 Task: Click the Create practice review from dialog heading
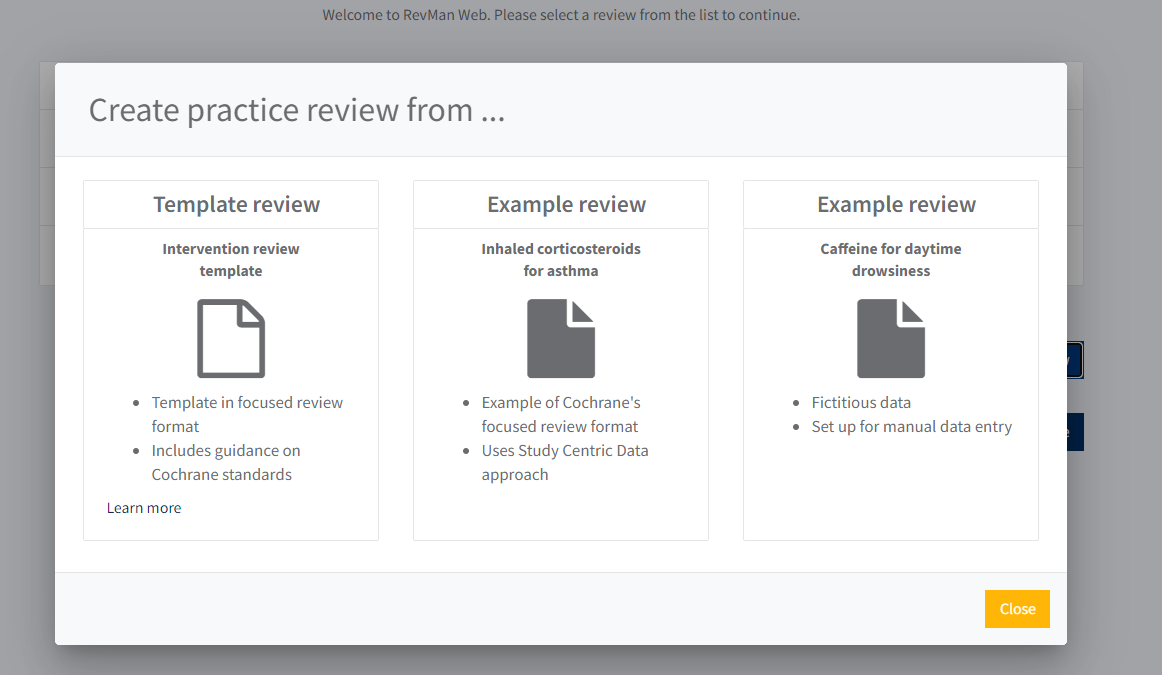click(x=297, y=110)
